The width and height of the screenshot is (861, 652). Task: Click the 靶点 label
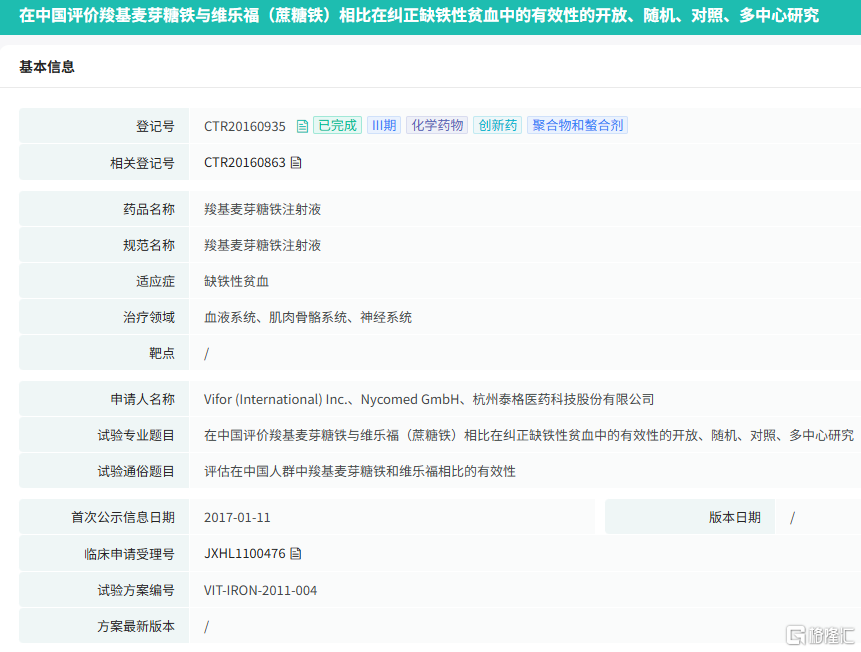(162, 353)
